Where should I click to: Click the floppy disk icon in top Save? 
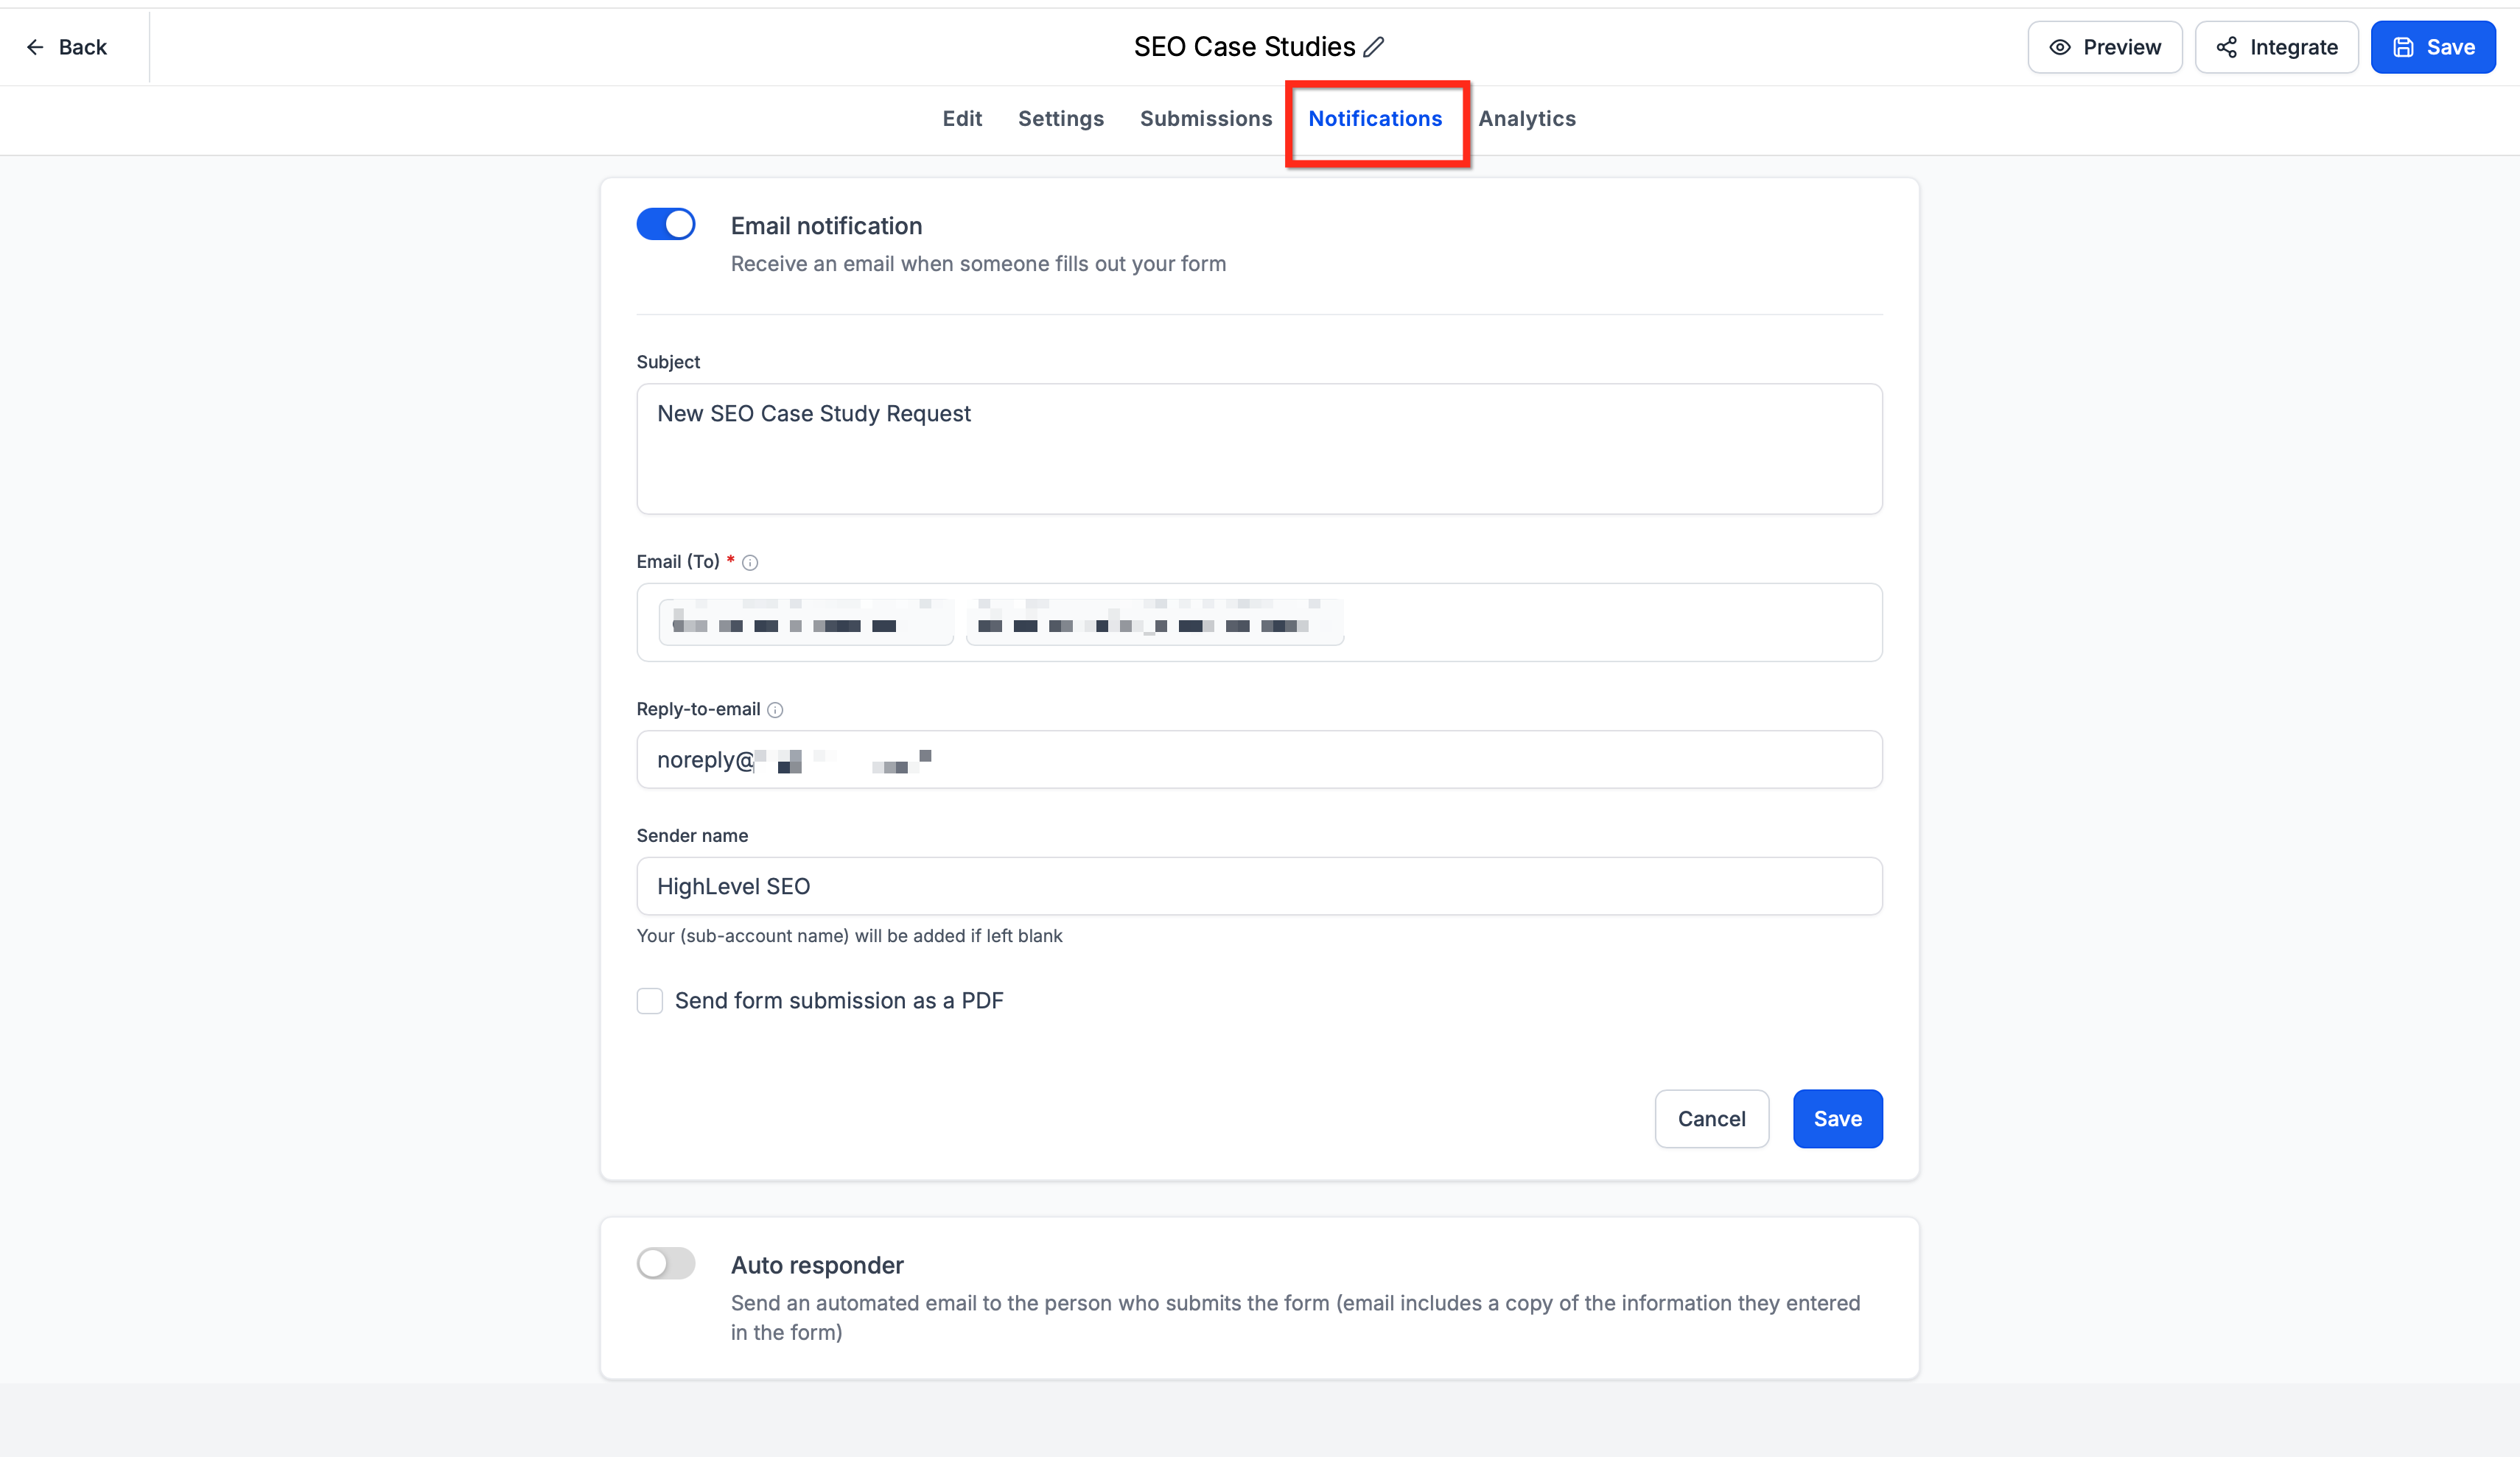click(2403, 47)
